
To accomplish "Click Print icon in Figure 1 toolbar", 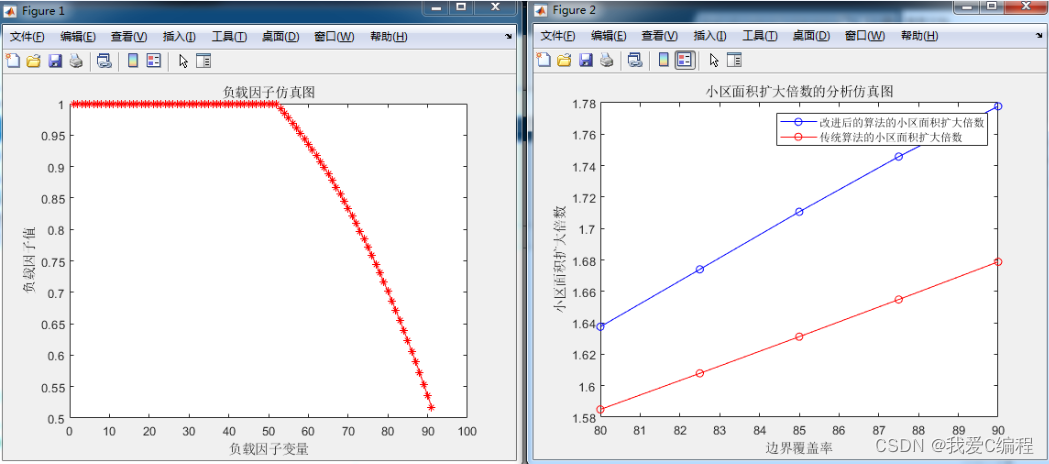I will click(76, 61).
